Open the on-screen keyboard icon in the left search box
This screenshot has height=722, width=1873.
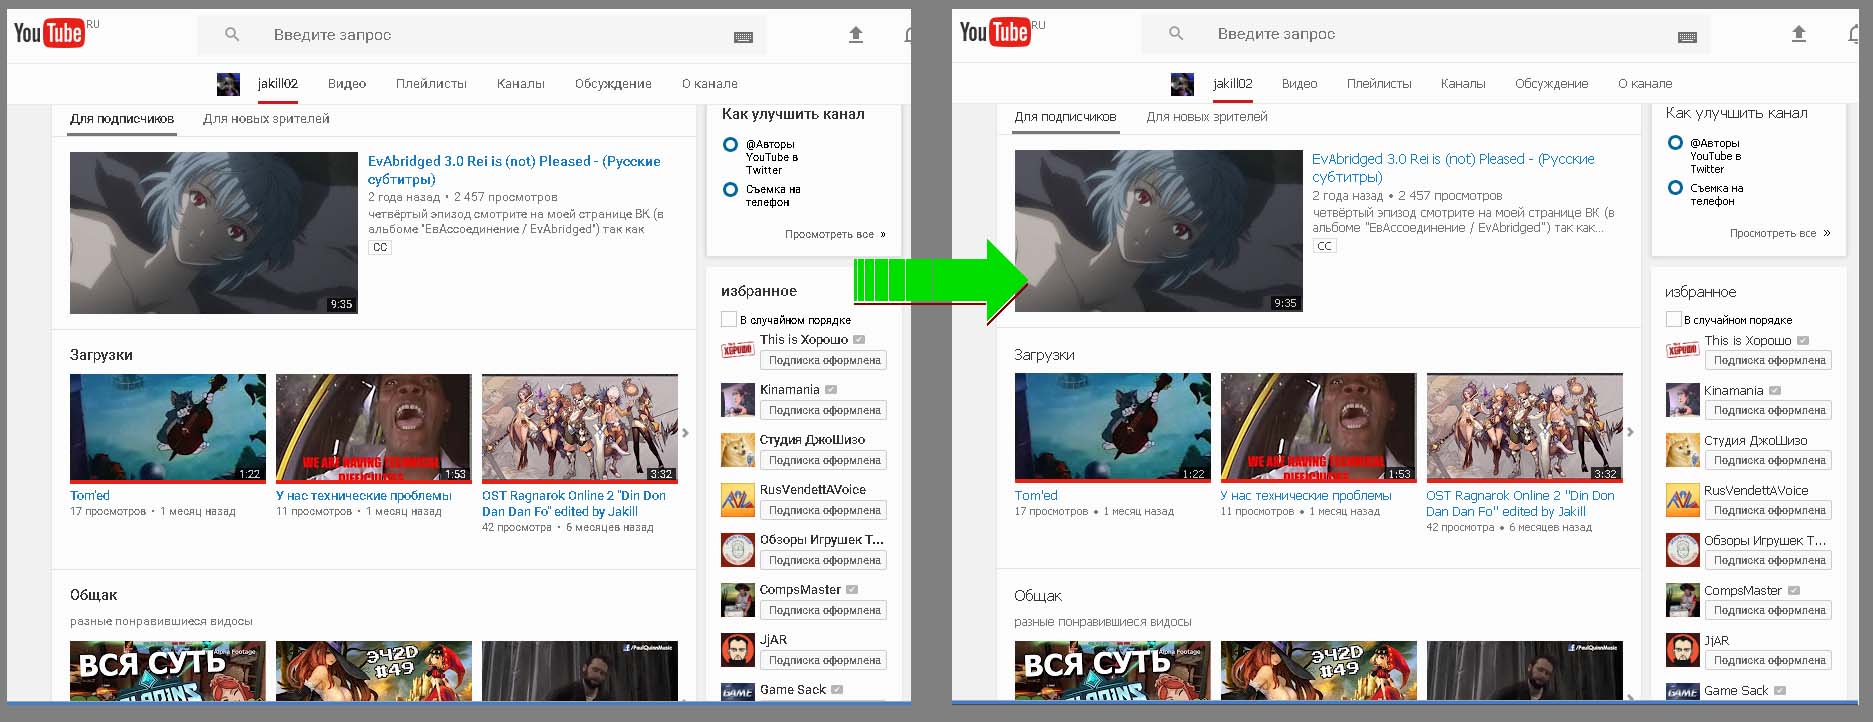coord(743,37)
